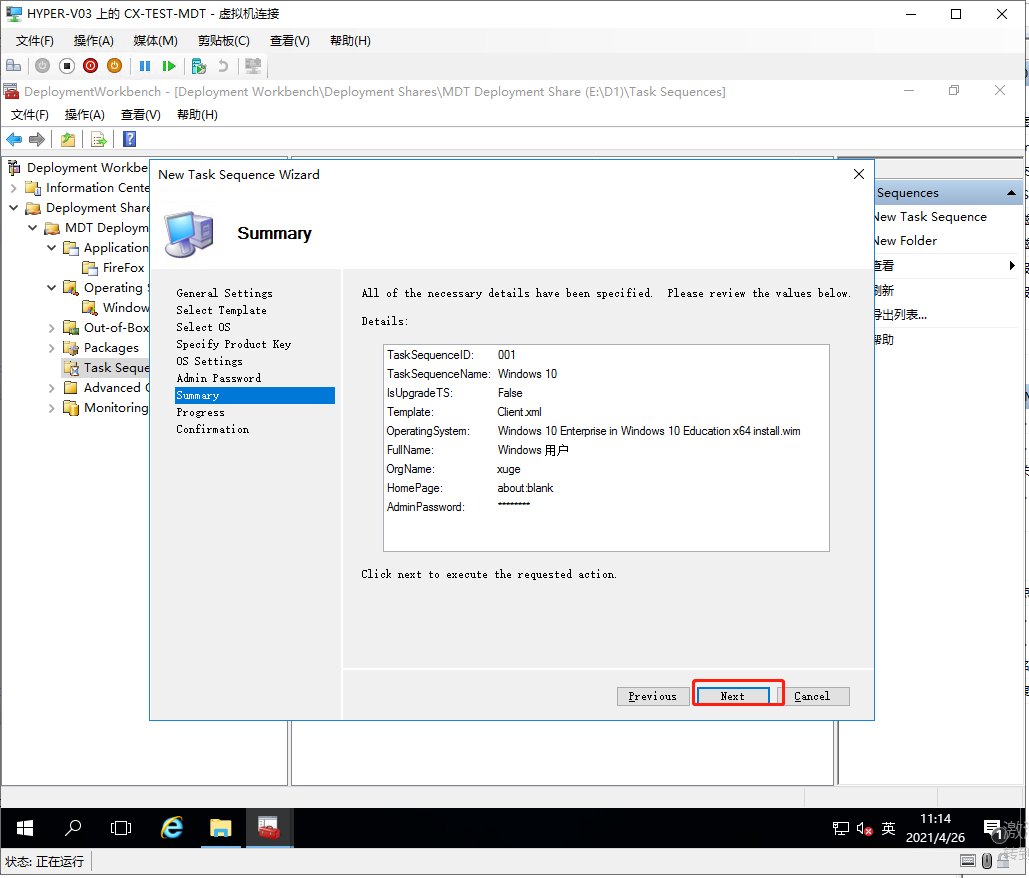Click General Settings wizard step
The height and width of the screenshot is (878, 1029).
click(224, 293)
